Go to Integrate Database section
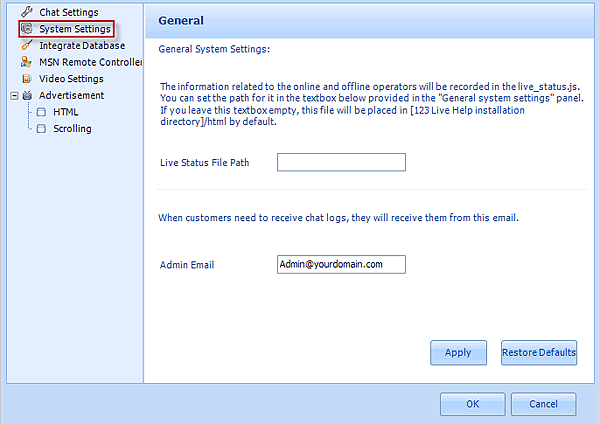 82,46
